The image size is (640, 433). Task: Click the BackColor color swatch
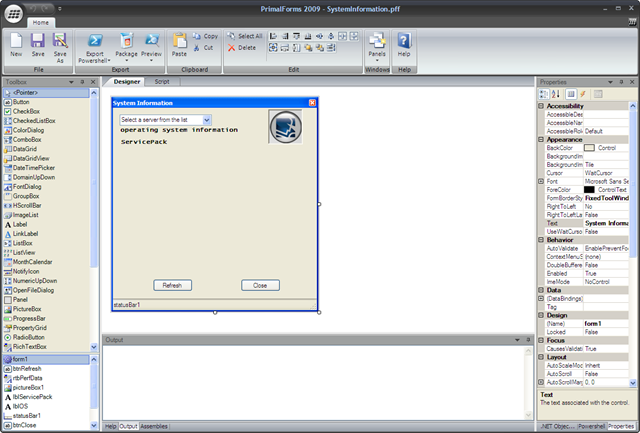[x=589, y=148]
